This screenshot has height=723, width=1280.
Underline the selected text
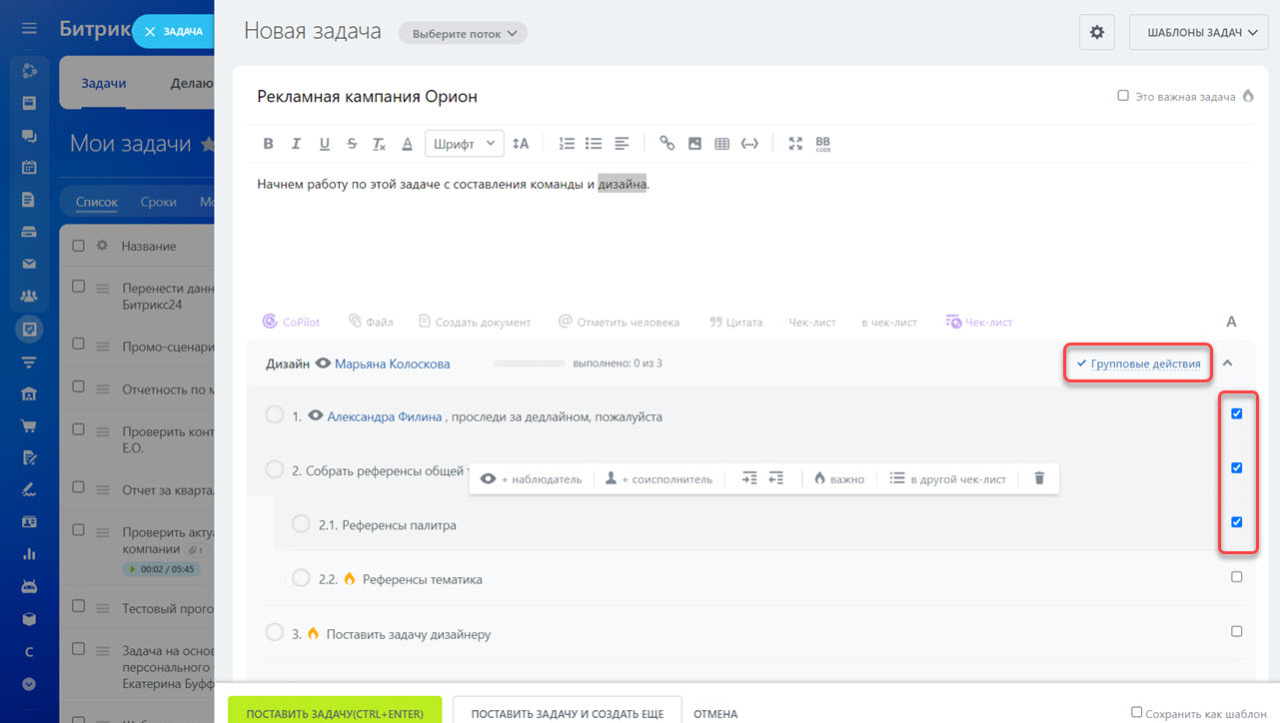click(x=324, y=144)
